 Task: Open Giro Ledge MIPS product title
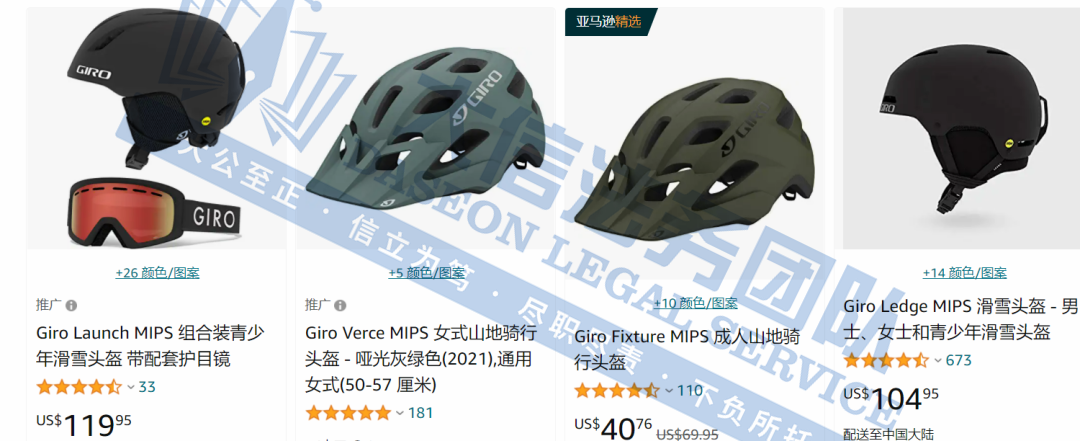point(960,319)
